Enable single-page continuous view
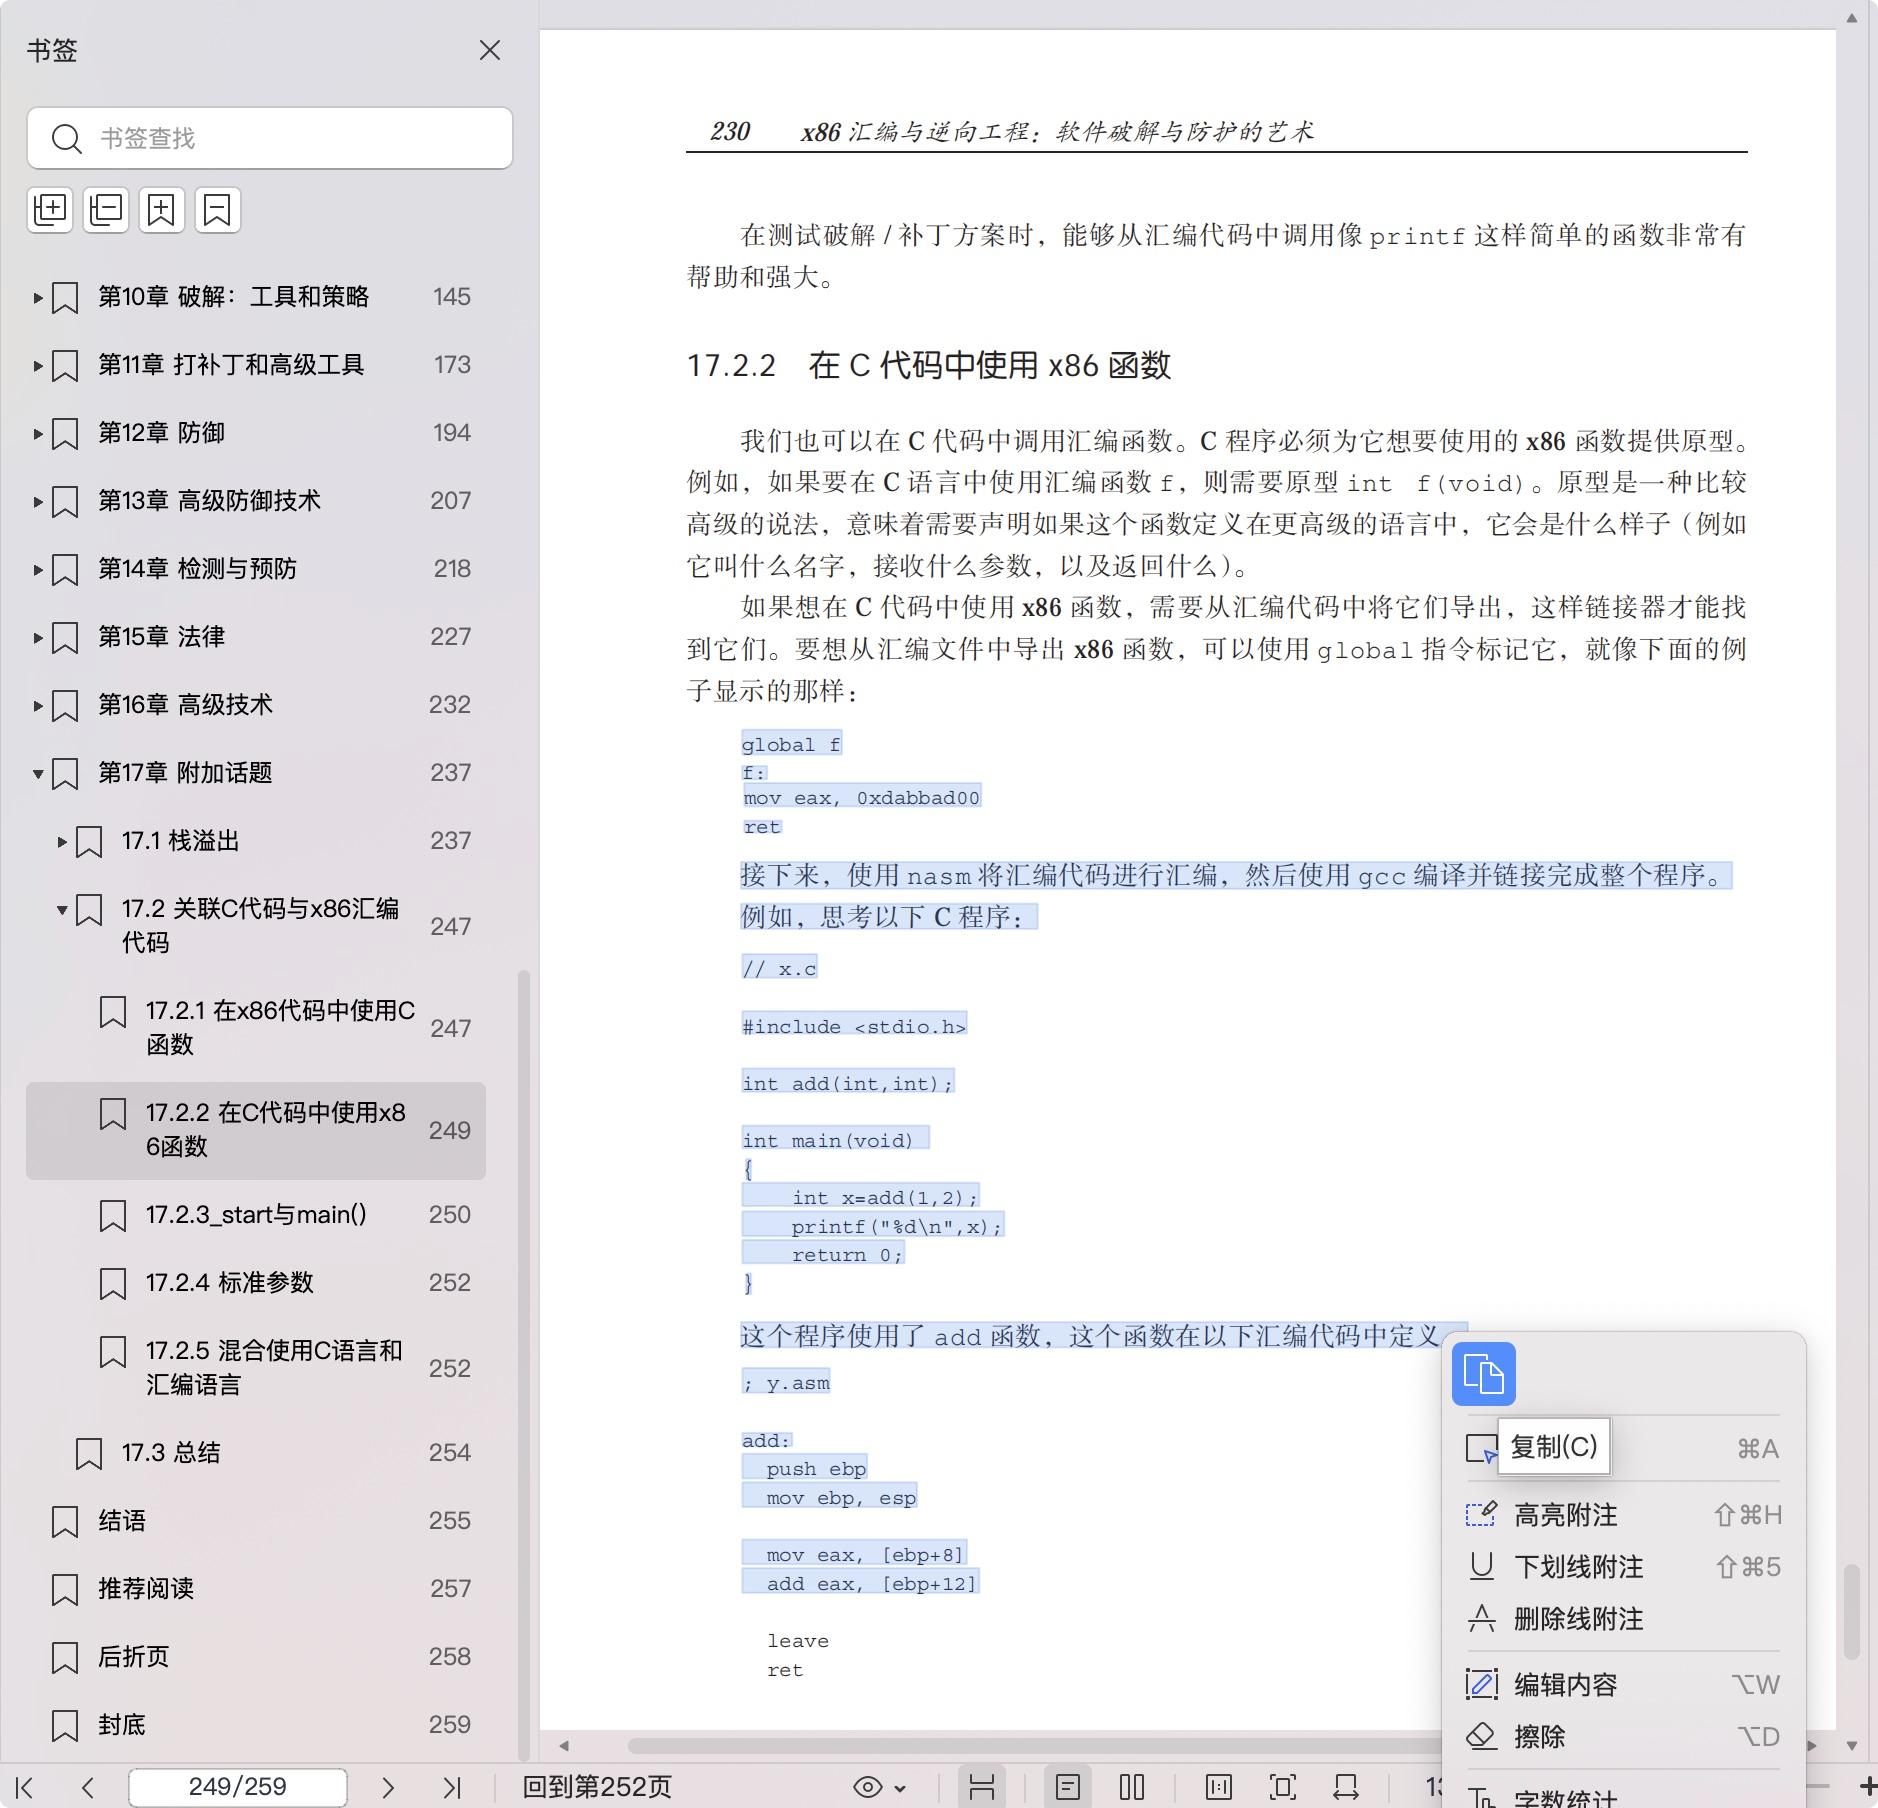 tap(1068, 1787)
